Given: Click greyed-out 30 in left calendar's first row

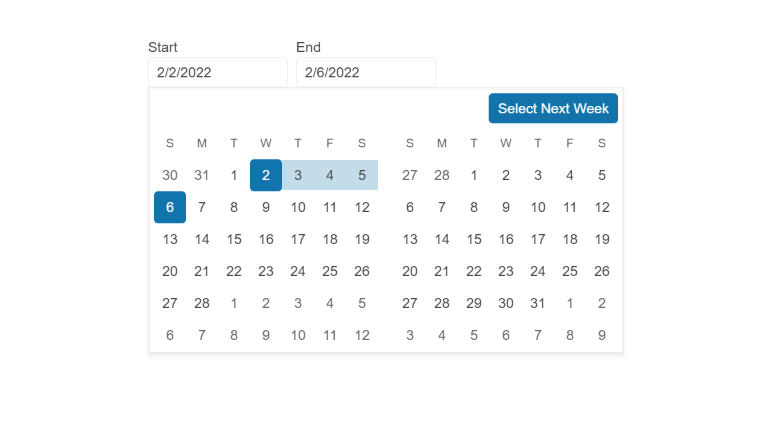Looking at the screenshot, I should [170, 175].
